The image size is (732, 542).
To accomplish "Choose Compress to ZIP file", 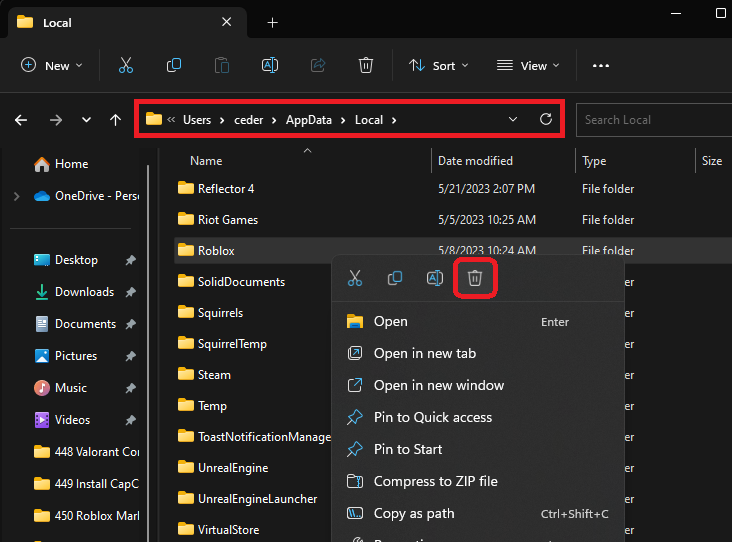I will 435,481.
